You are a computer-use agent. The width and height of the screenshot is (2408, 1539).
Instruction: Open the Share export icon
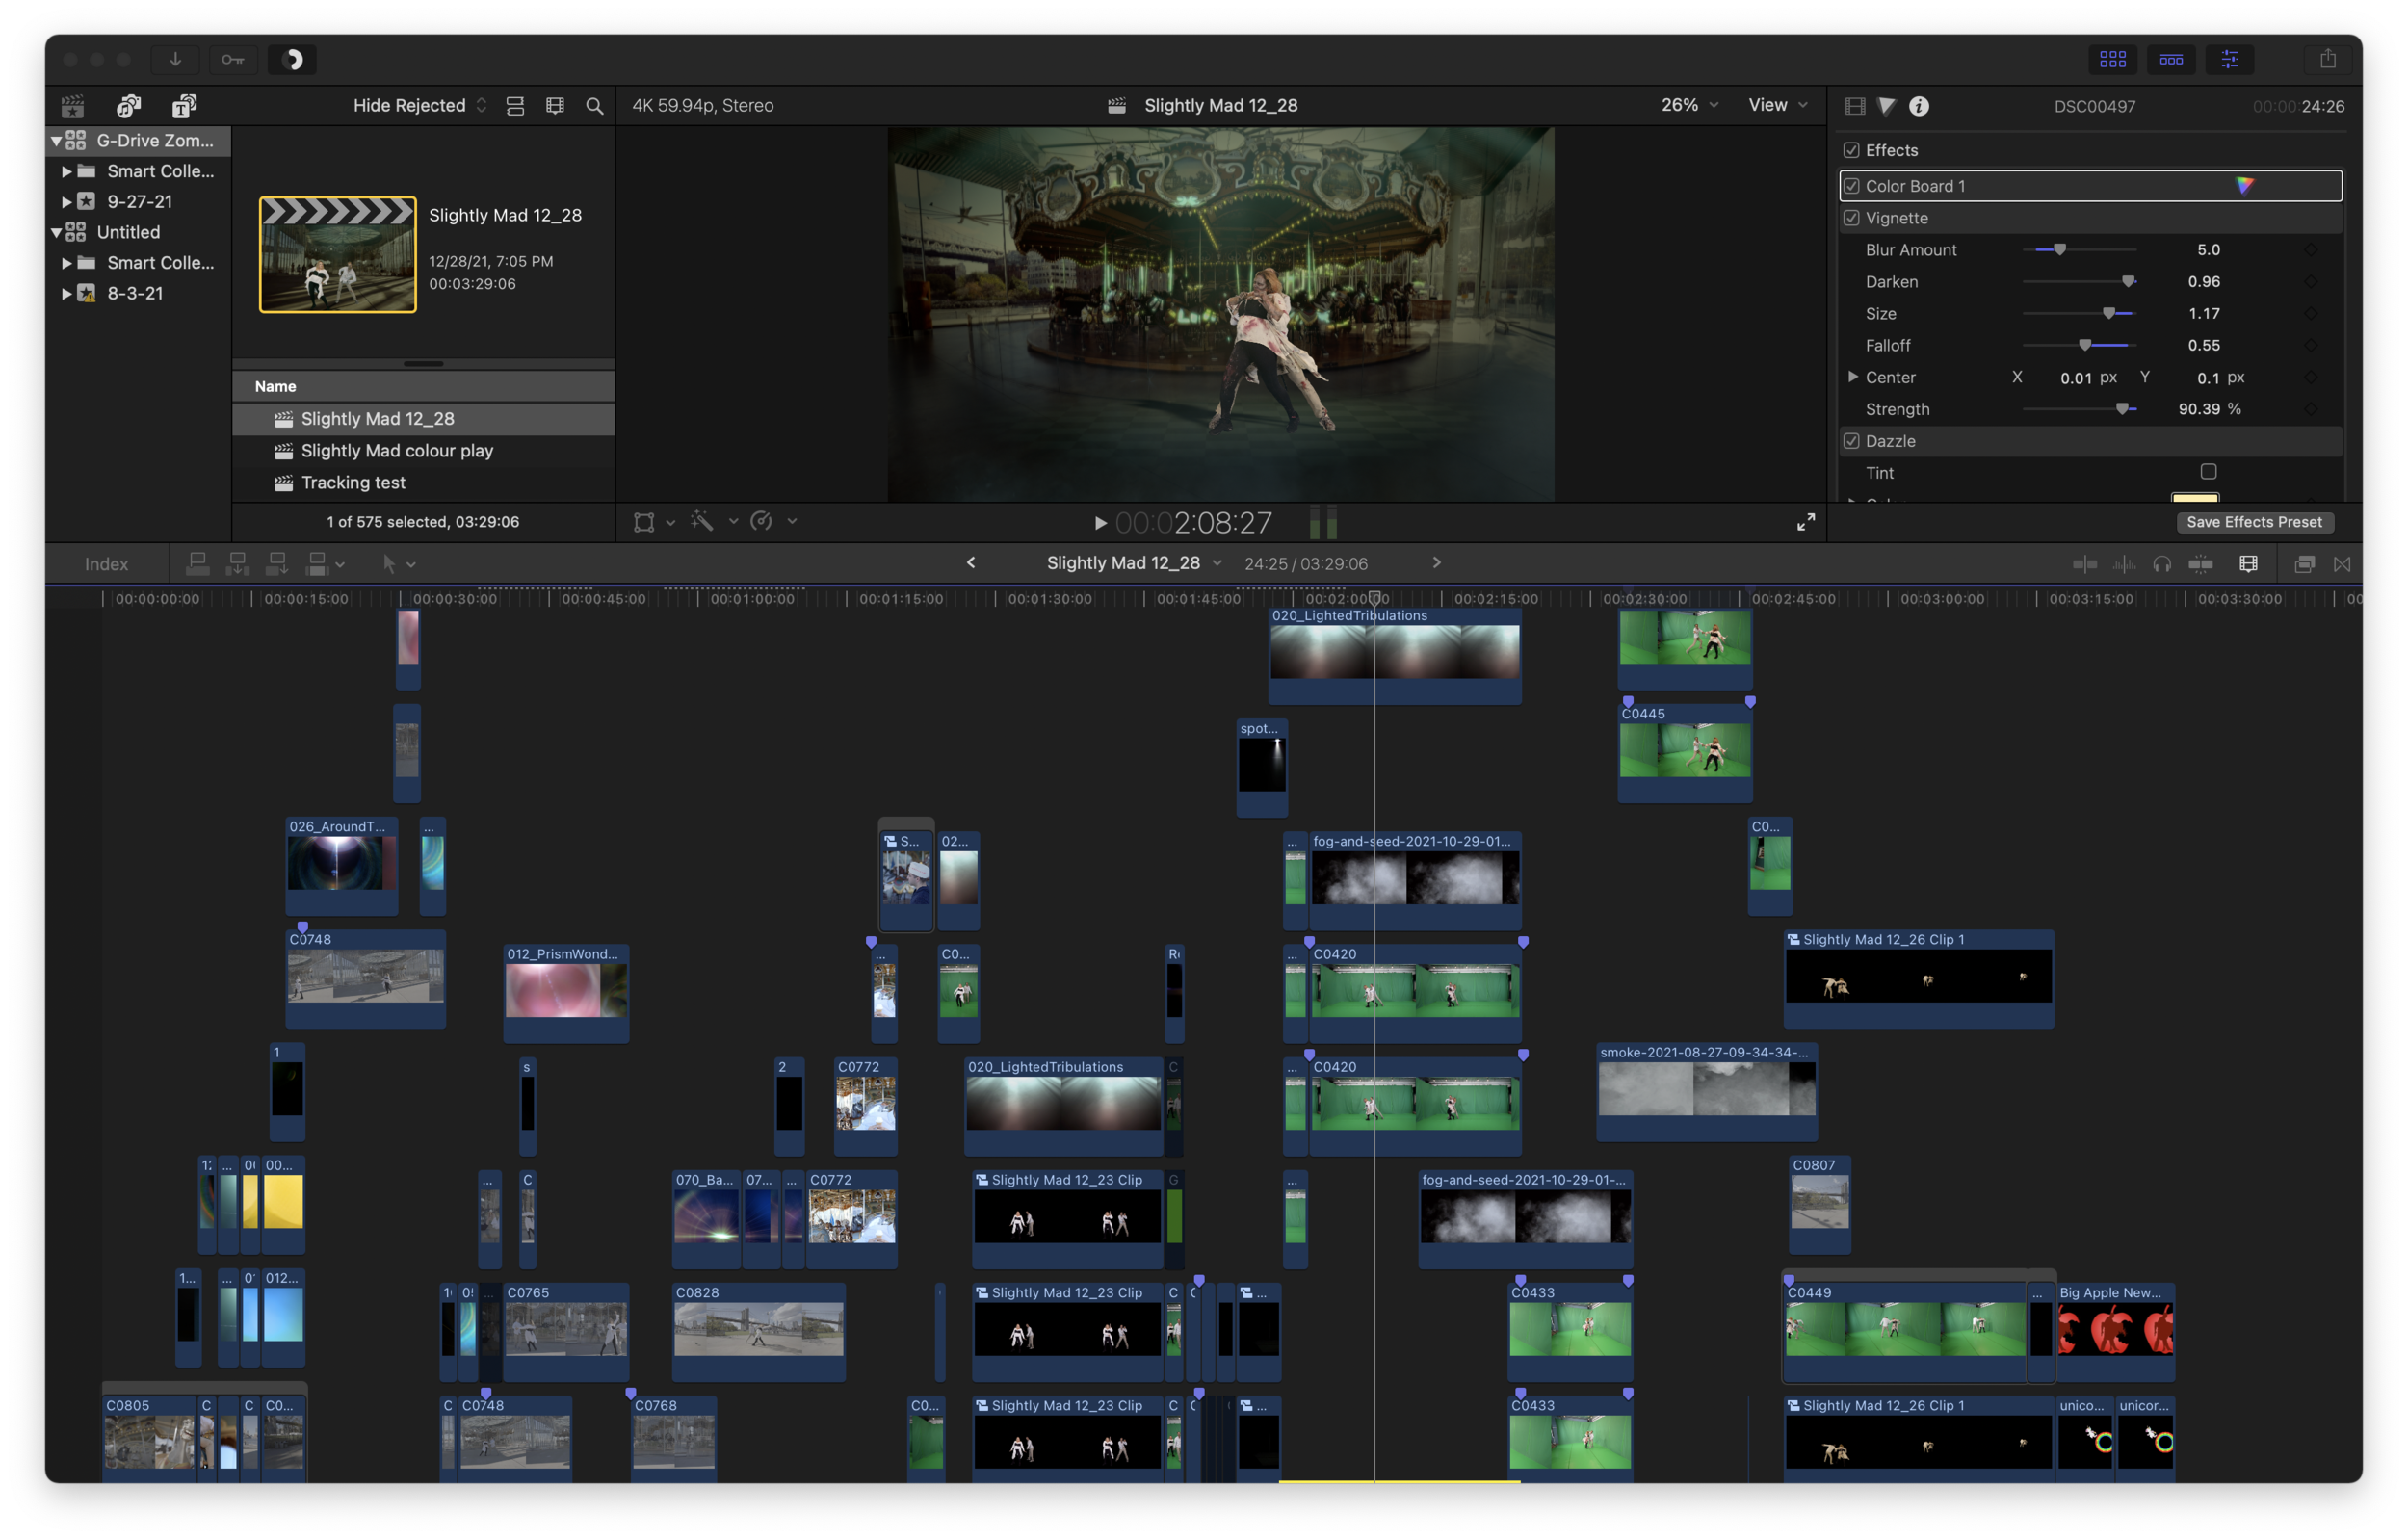pyautogui.click(x=2328, y=59)
